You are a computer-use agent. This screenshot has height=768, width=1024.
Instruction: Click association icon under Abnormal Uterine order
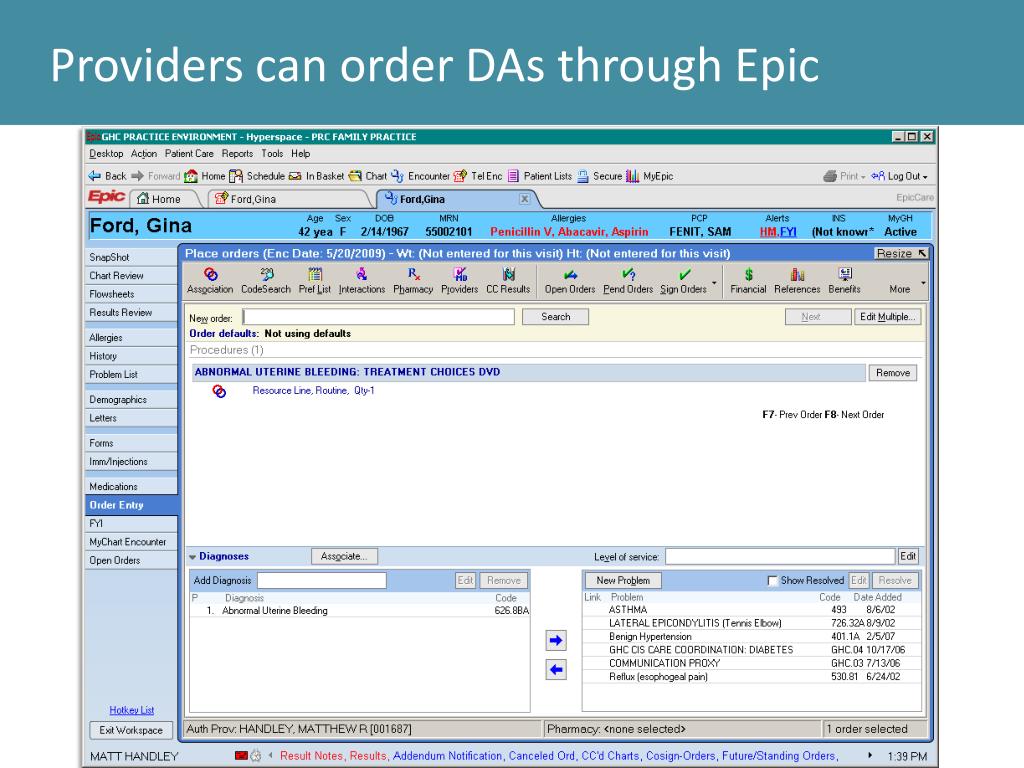point(219,391)
